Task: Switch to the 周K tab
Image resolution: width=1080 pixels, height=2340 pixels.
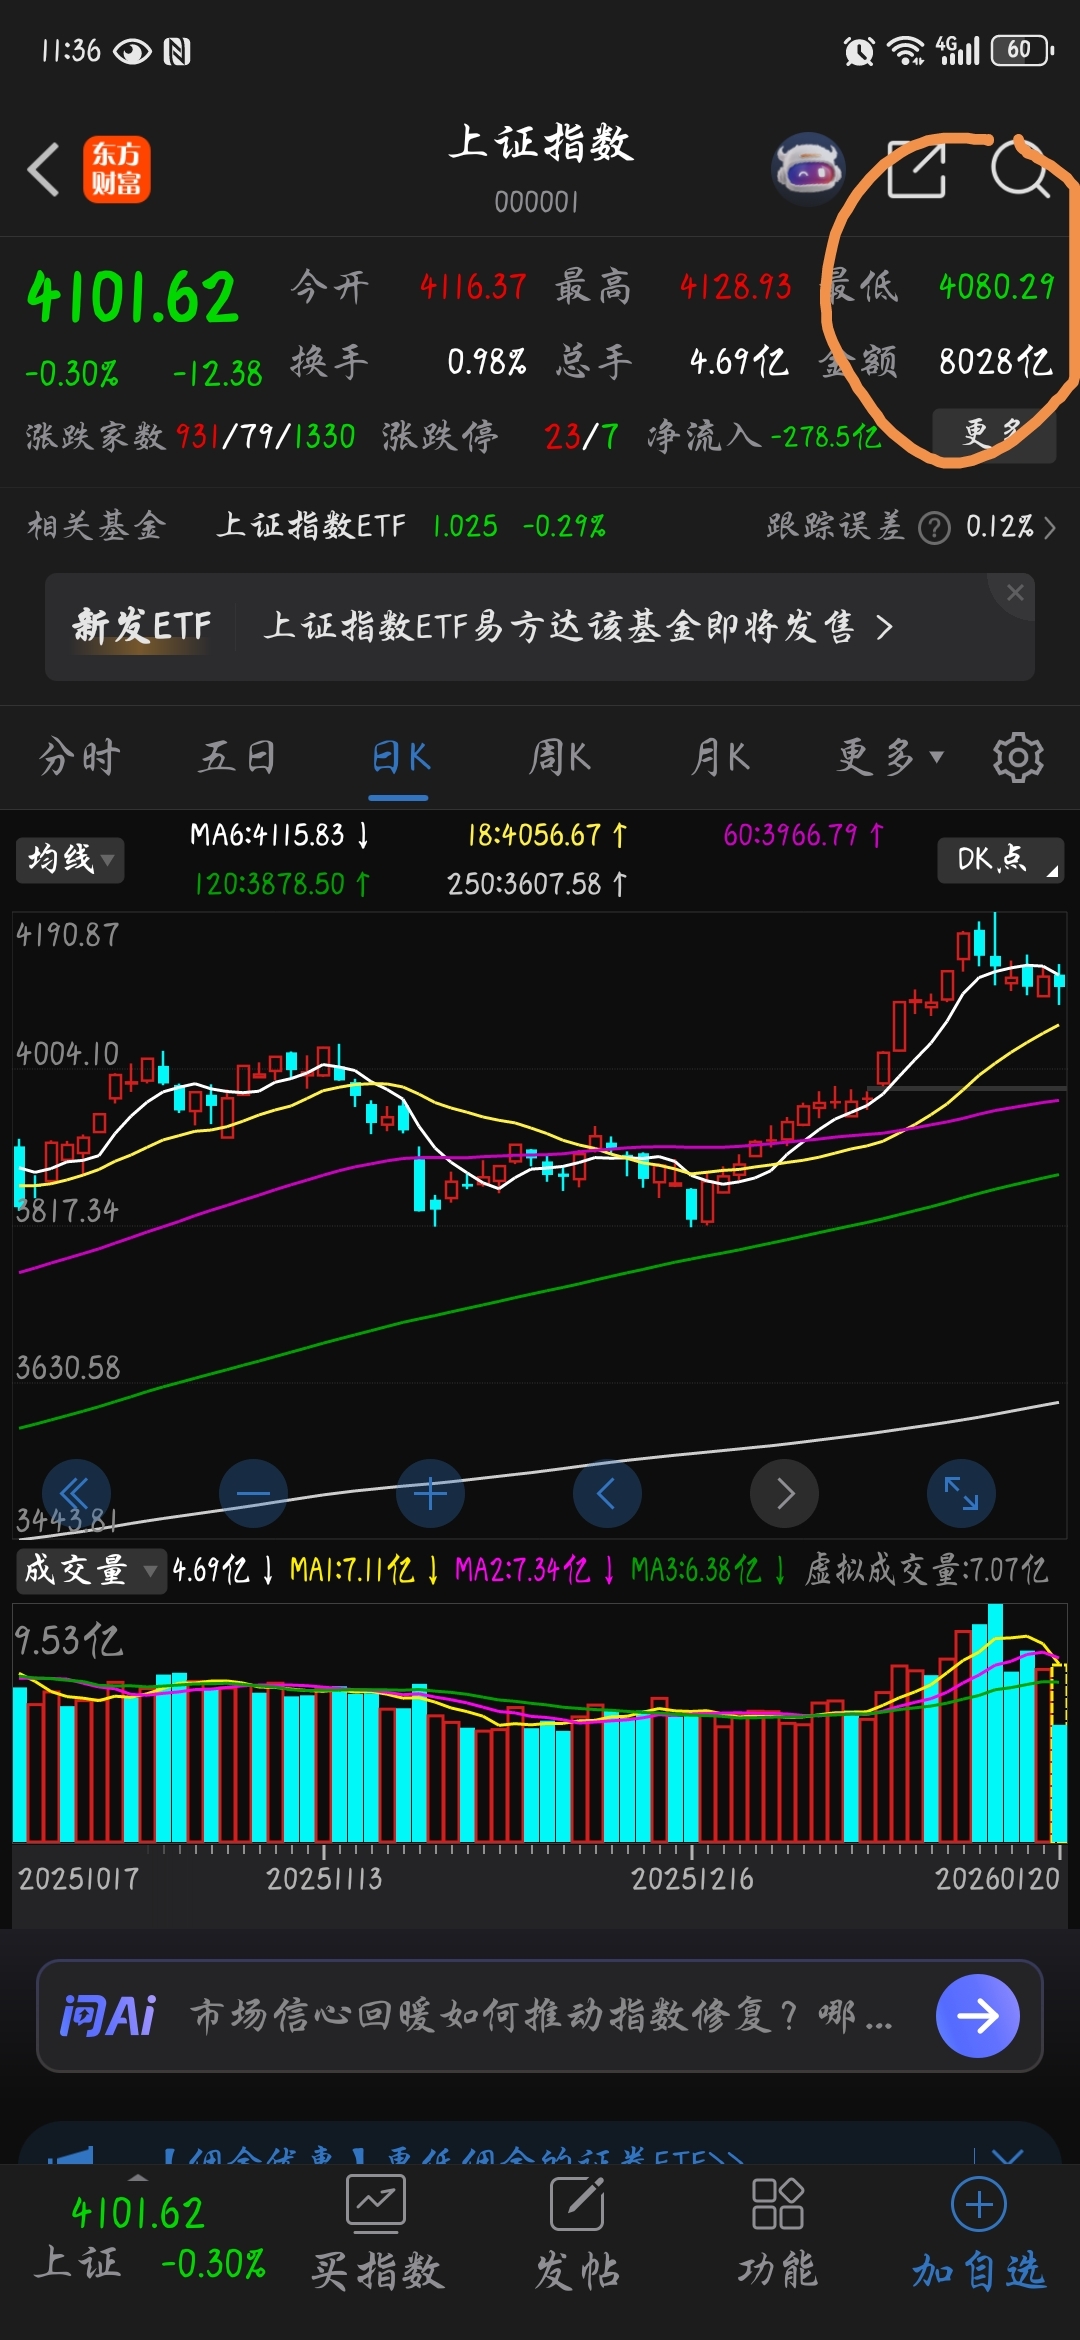Action: [559, 757]
